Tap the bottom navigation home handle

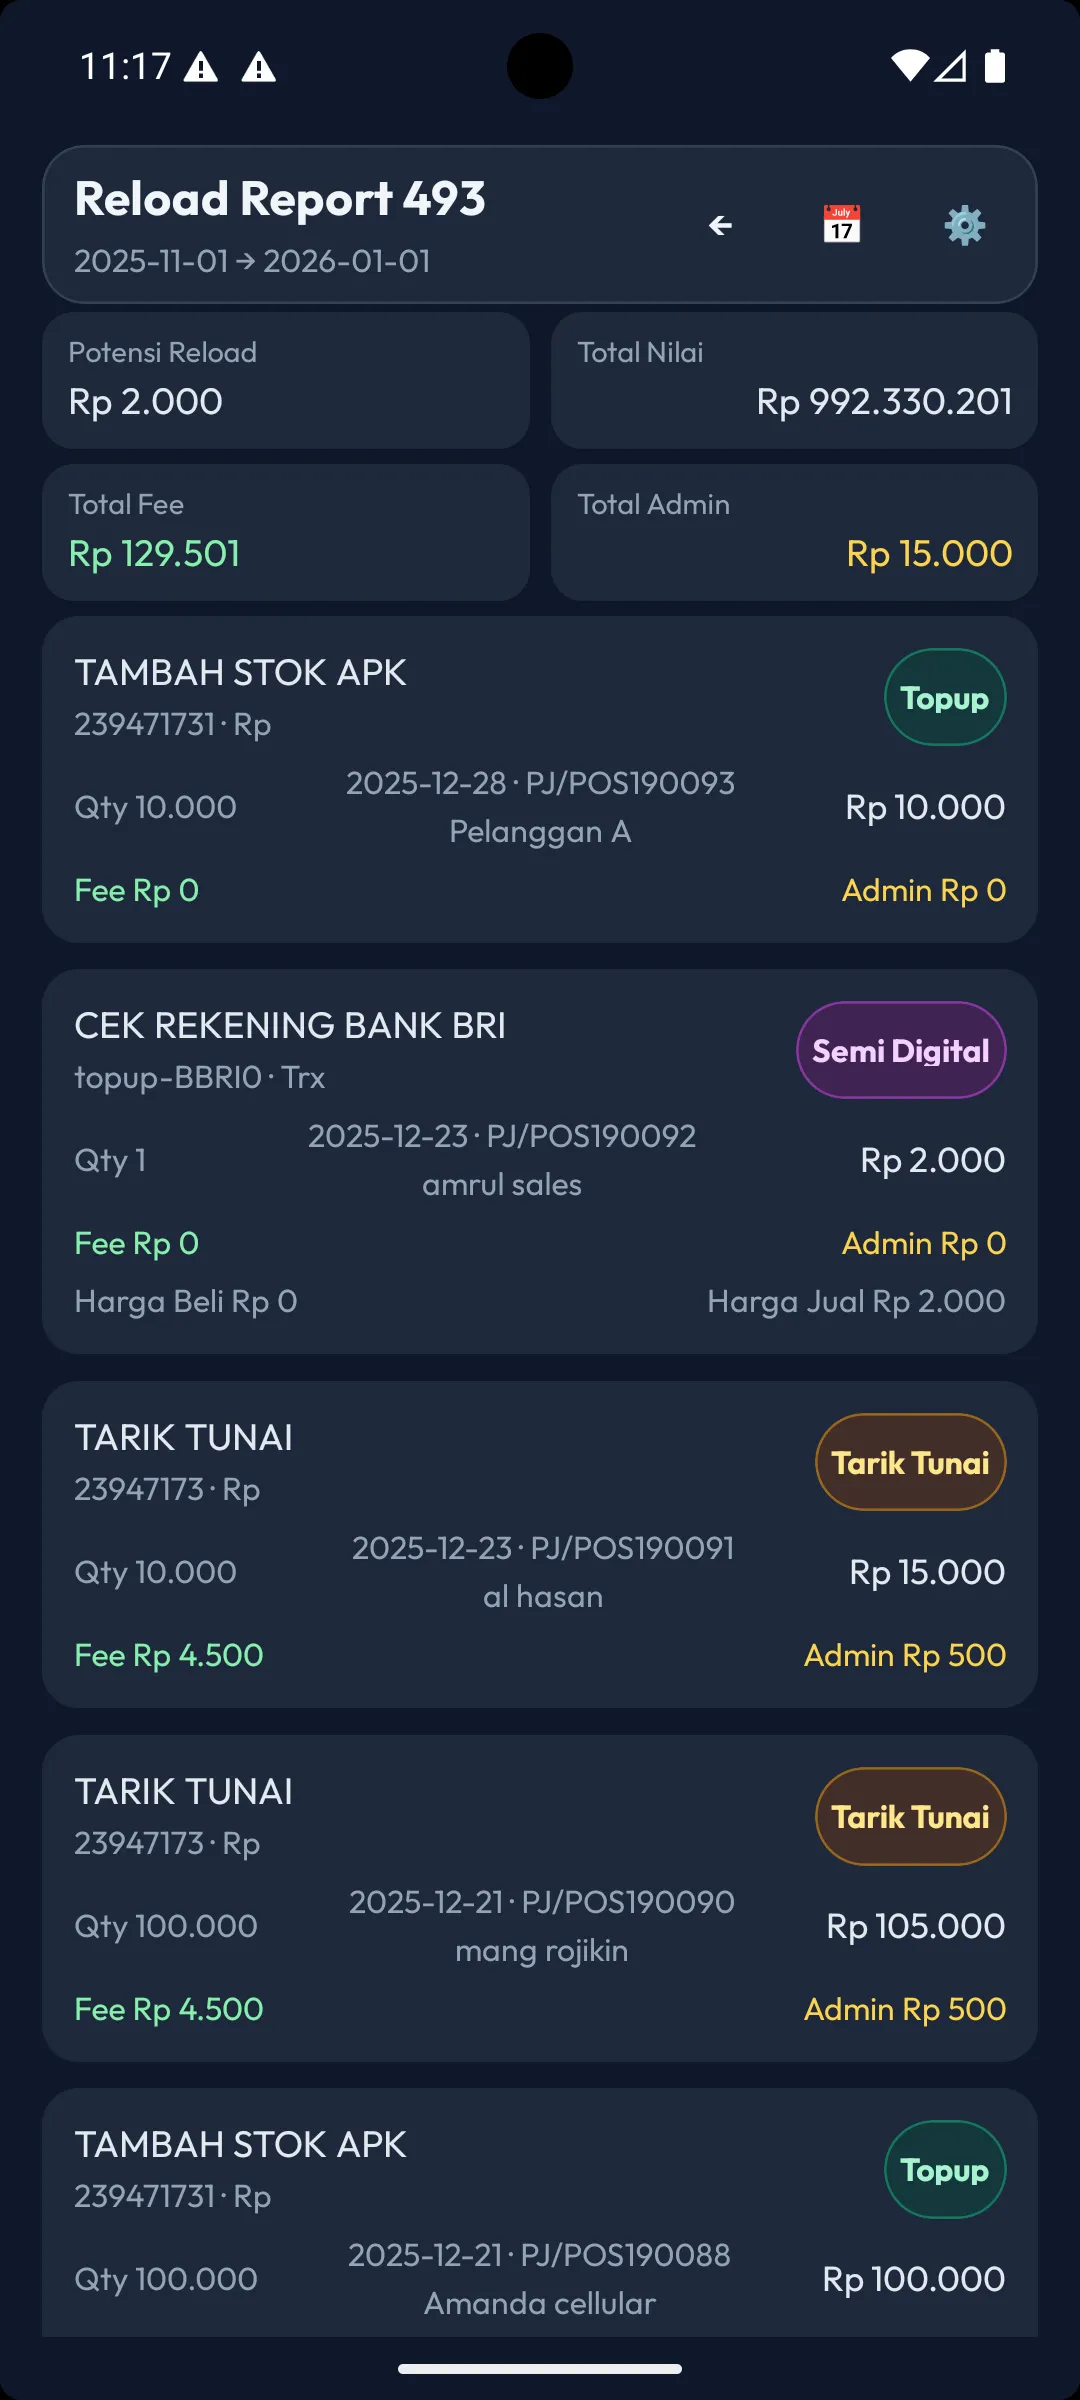coord(540,2368)
